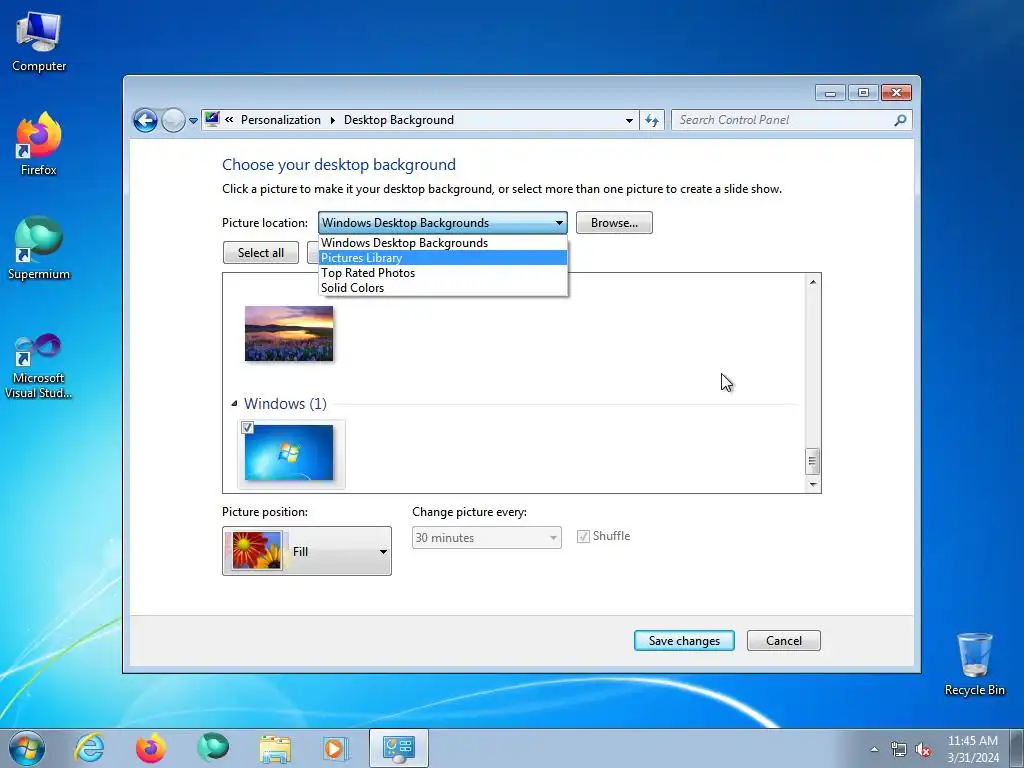Open the Change picture every dropdown

(x=487, y=537)
